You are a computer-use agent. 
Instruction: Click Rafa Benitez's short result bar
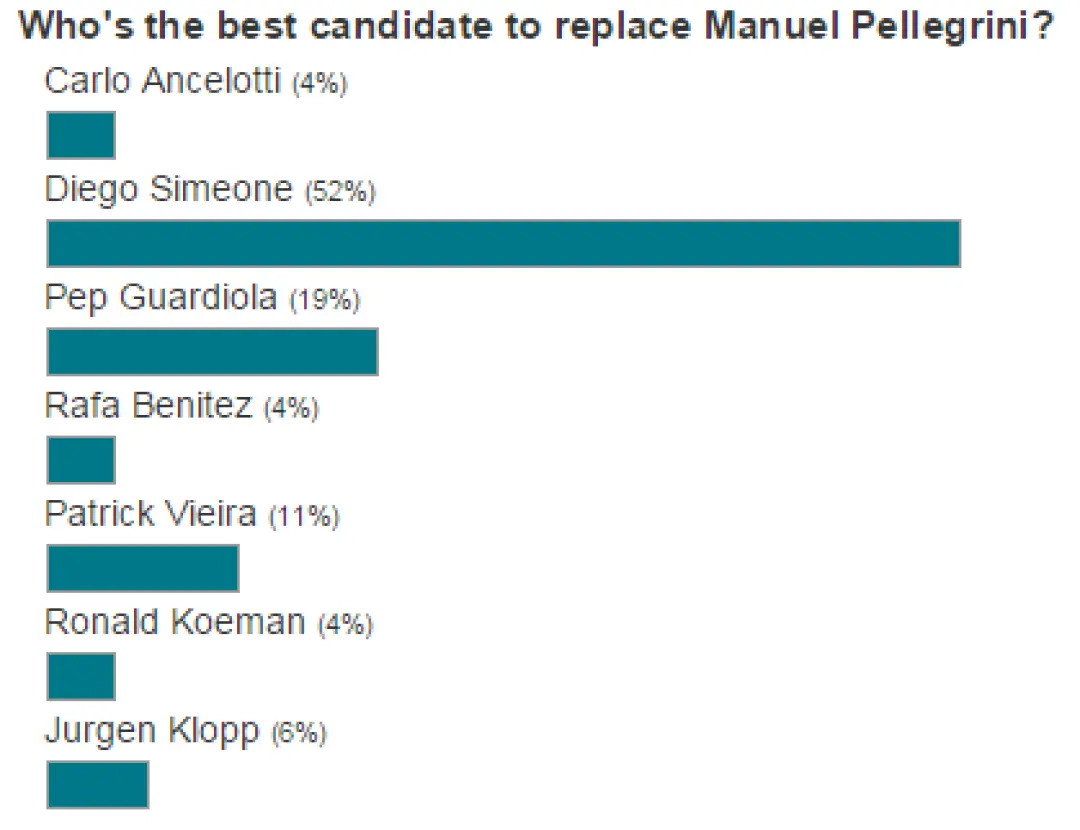(x=81, y=459)
